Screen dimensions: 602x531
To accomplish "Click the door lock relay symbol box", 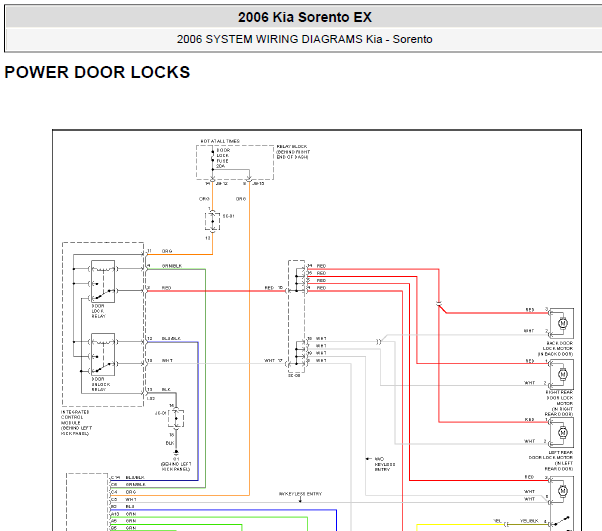I will (x=103, y=281).
